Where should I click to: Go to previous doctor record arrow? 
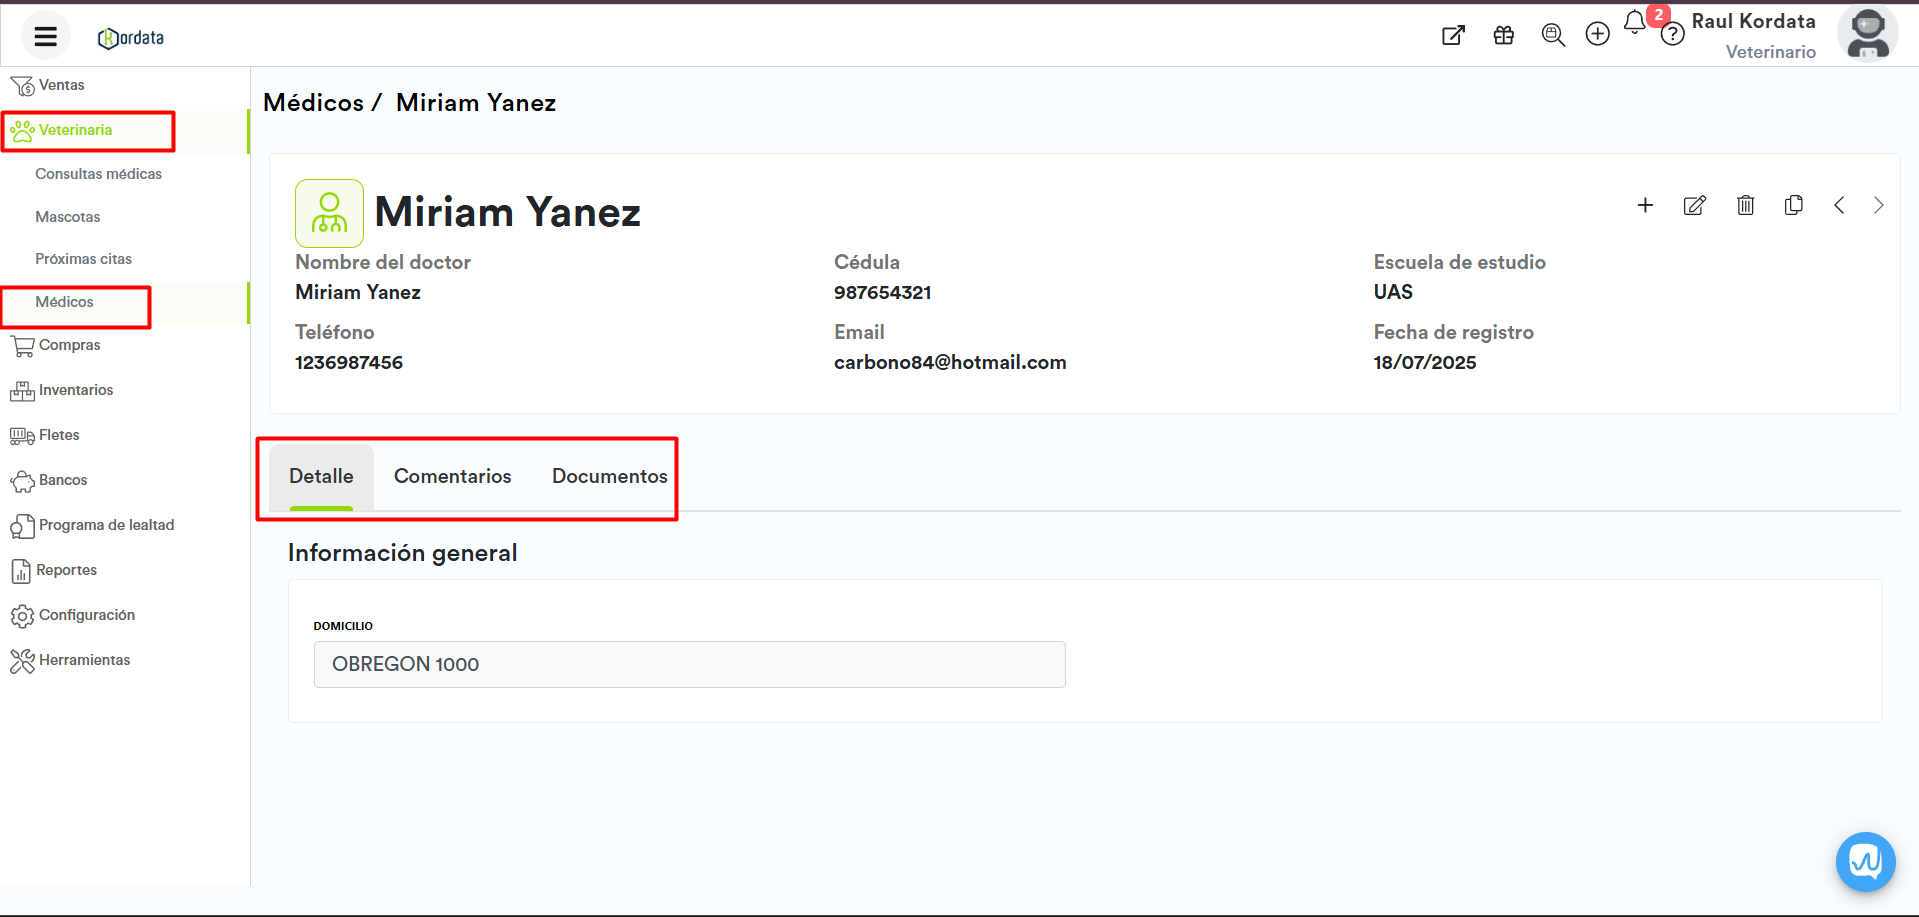point(1839,205)
